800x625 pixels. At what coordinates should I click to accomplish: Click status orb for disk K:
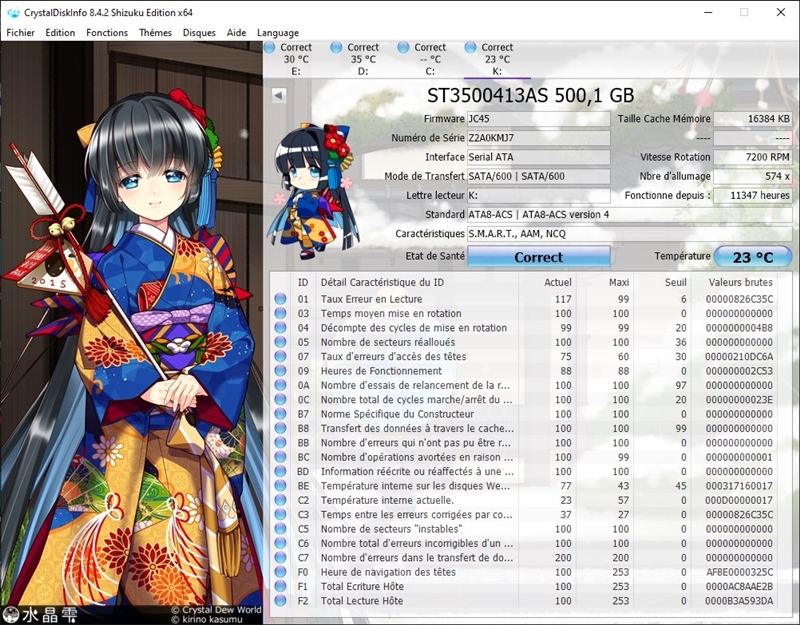[471, 47]
